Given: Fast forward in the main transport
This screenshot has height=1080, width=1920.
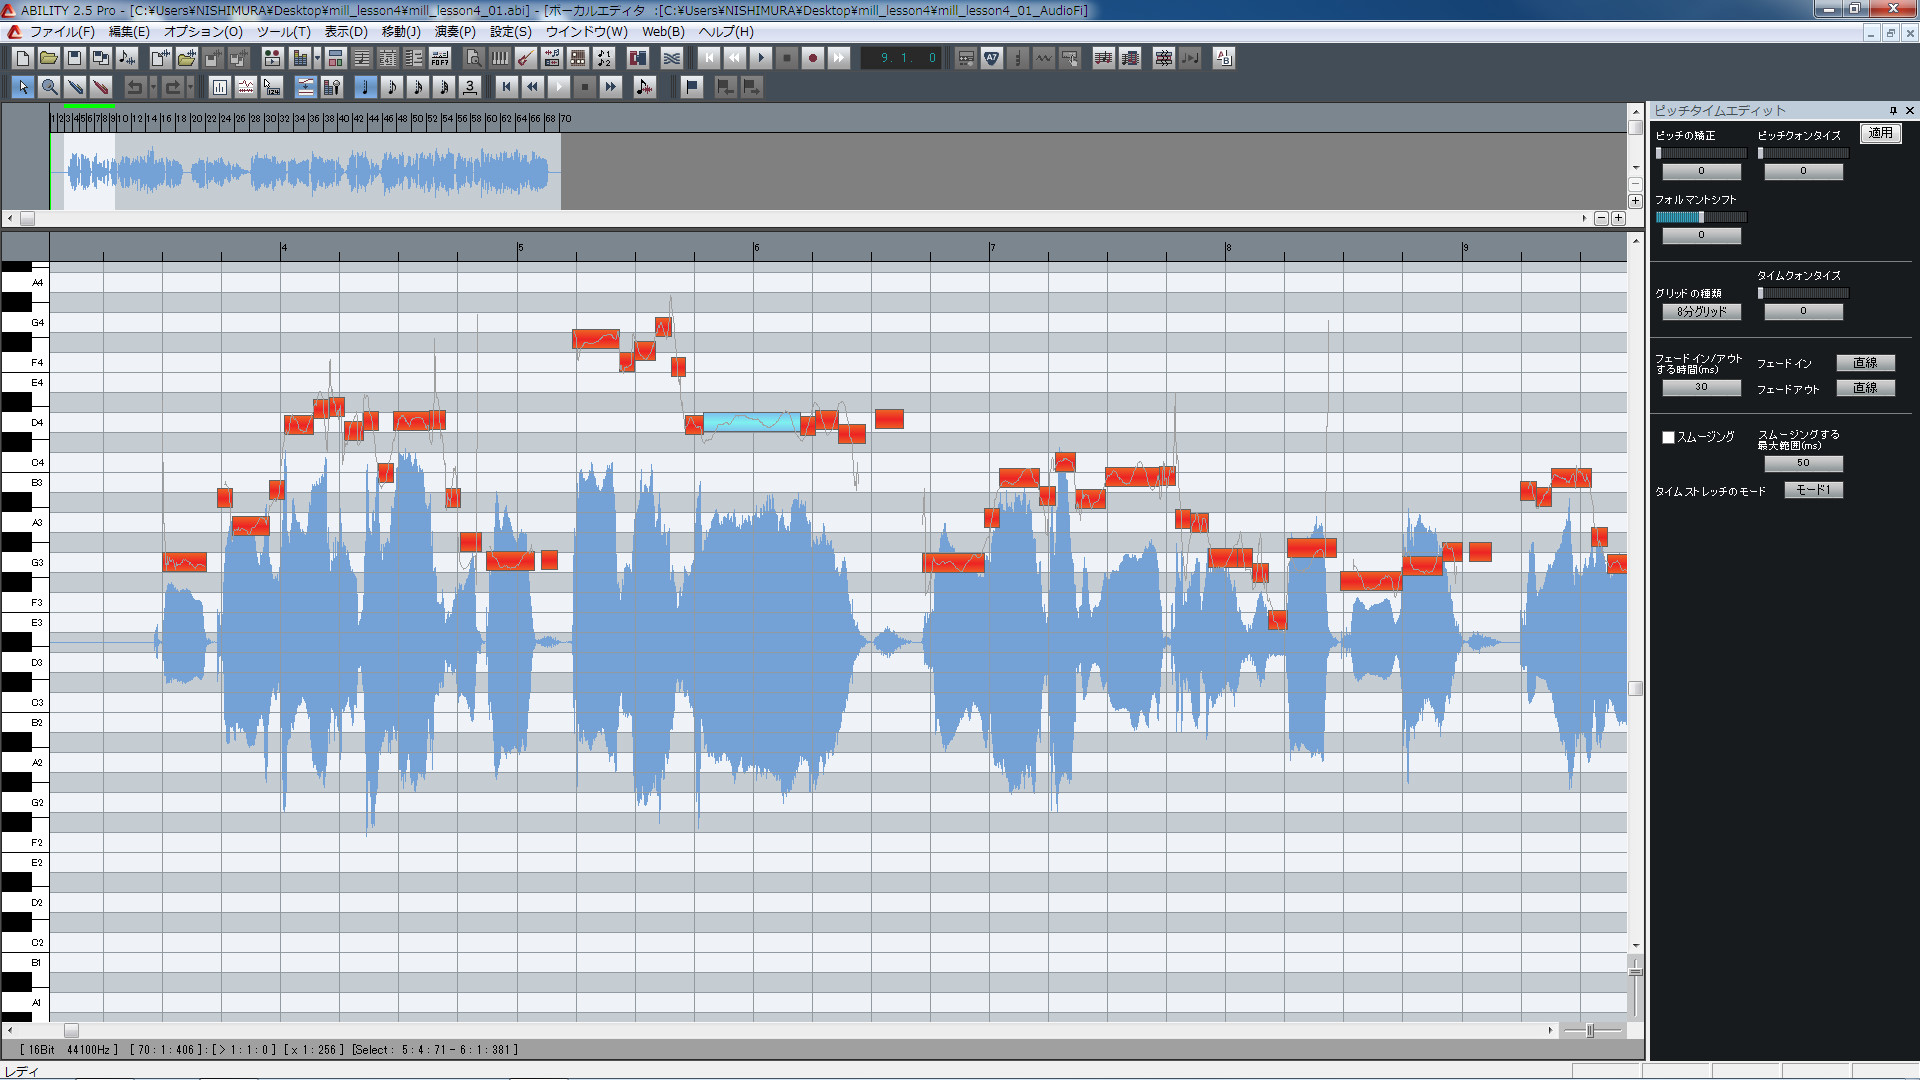Looking at the screenshot, I should [x=839, y=58].
